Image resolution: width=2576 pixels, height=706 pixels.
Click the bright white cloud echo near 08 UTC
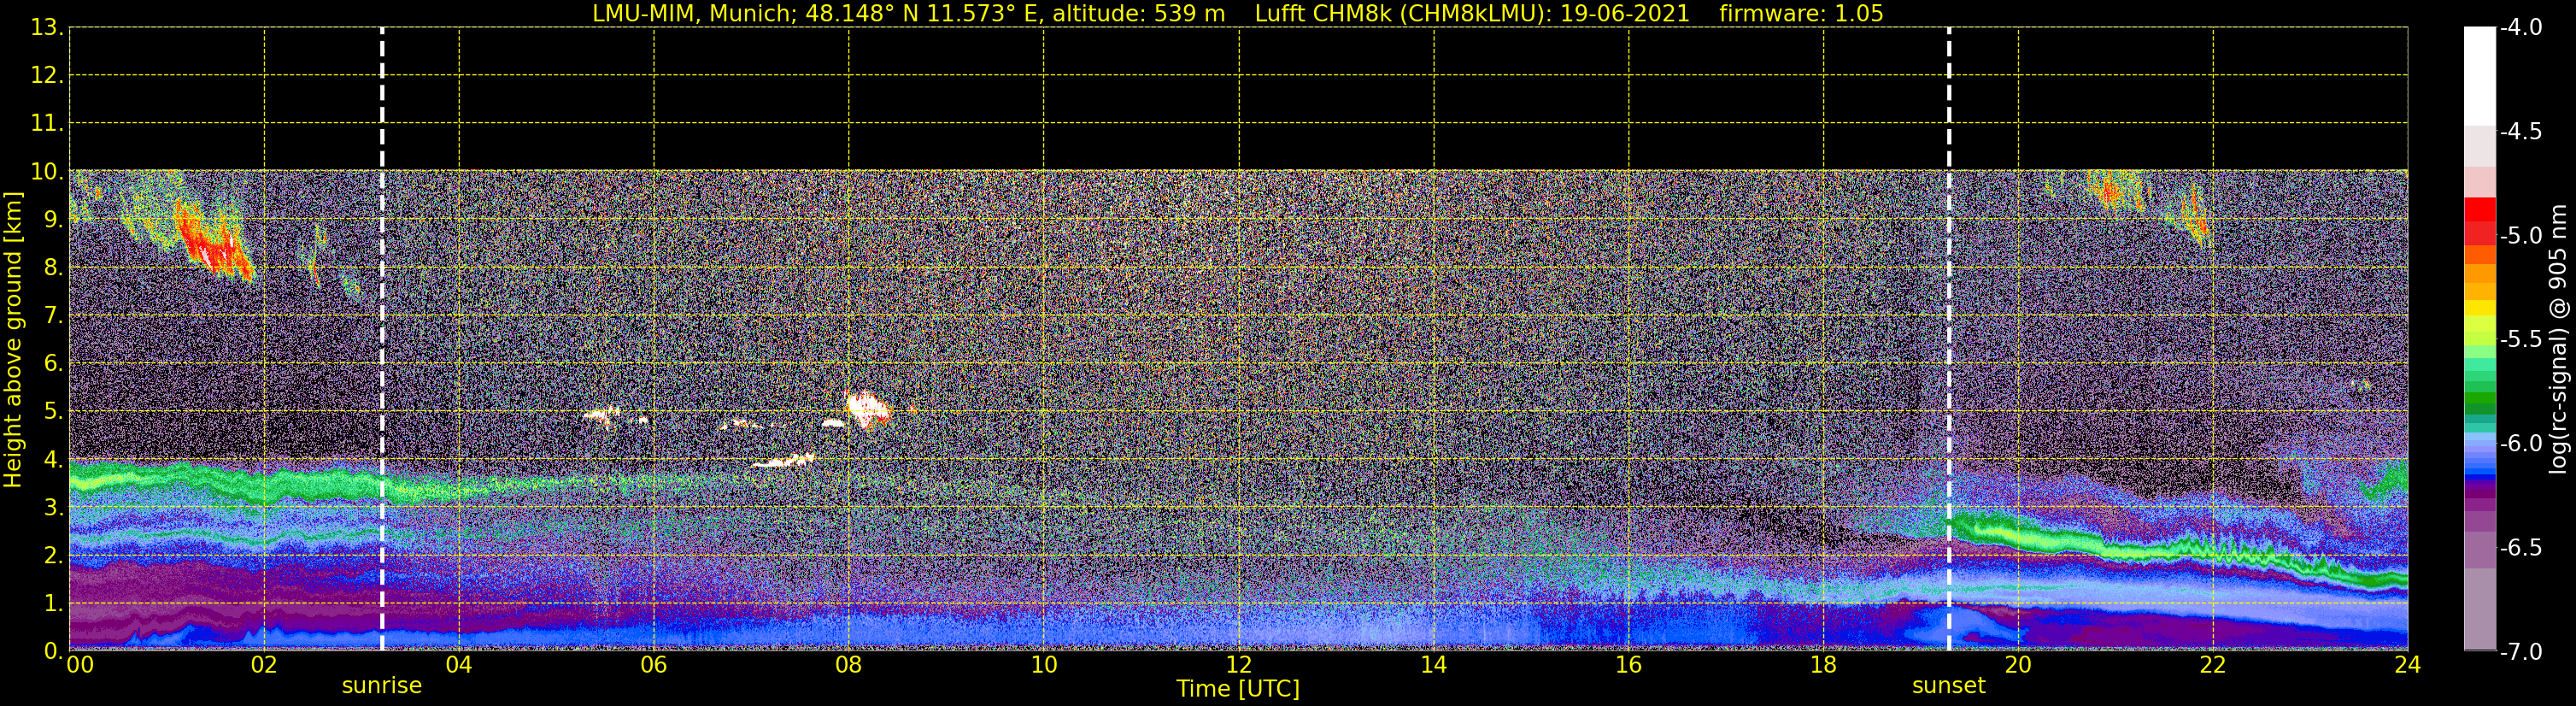click(867, 408)
